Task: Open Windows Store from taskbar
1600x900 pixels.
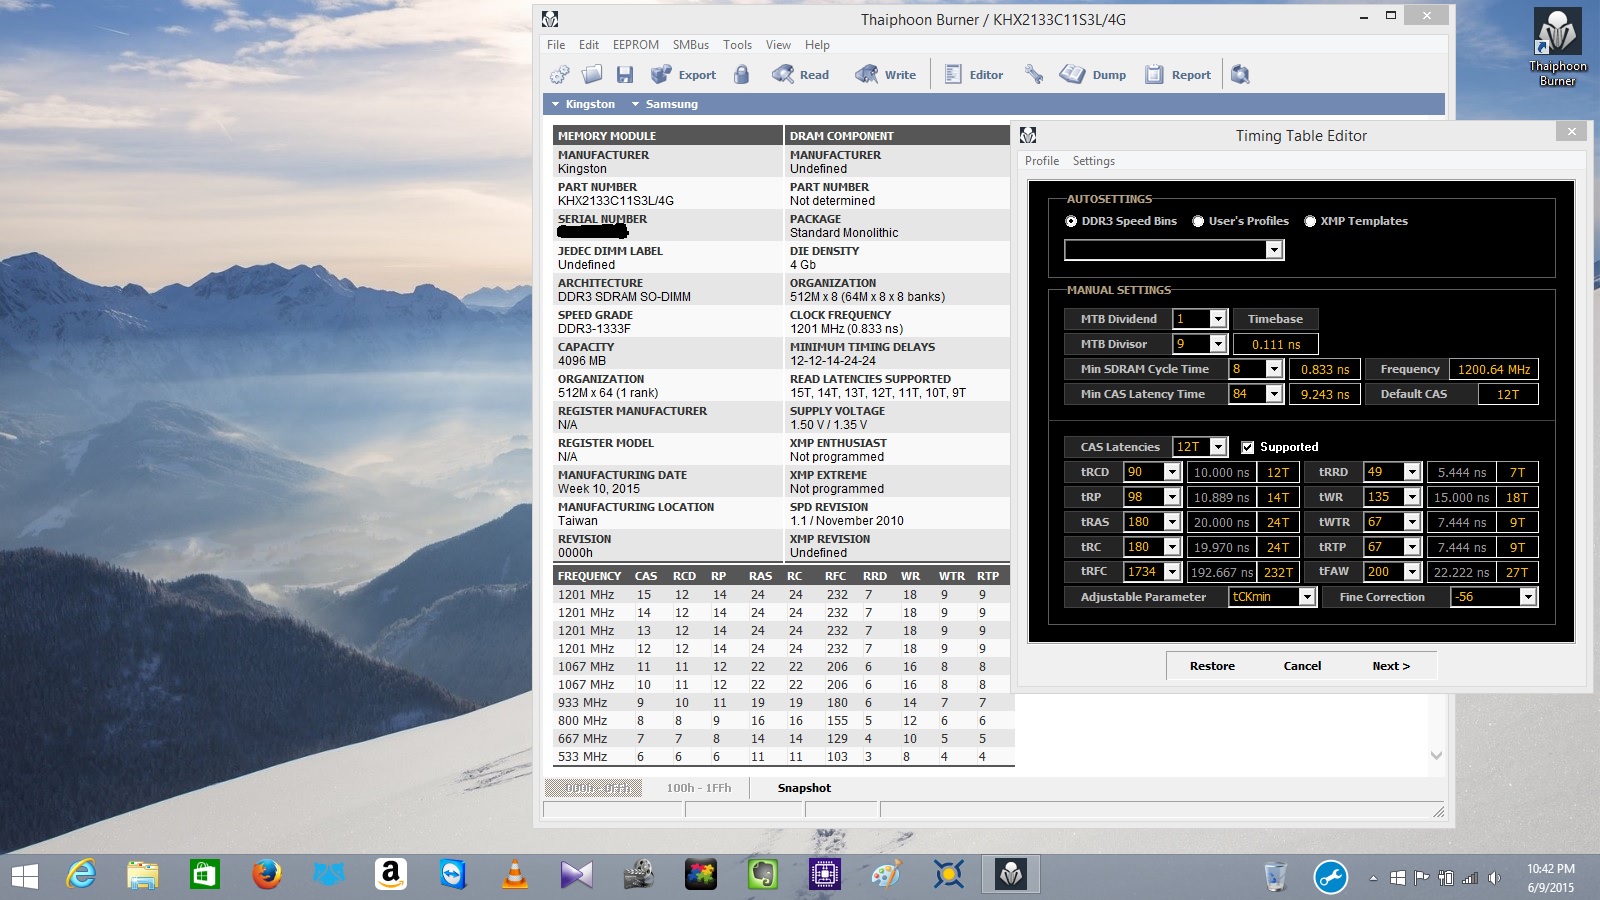Action: [205, 875]
